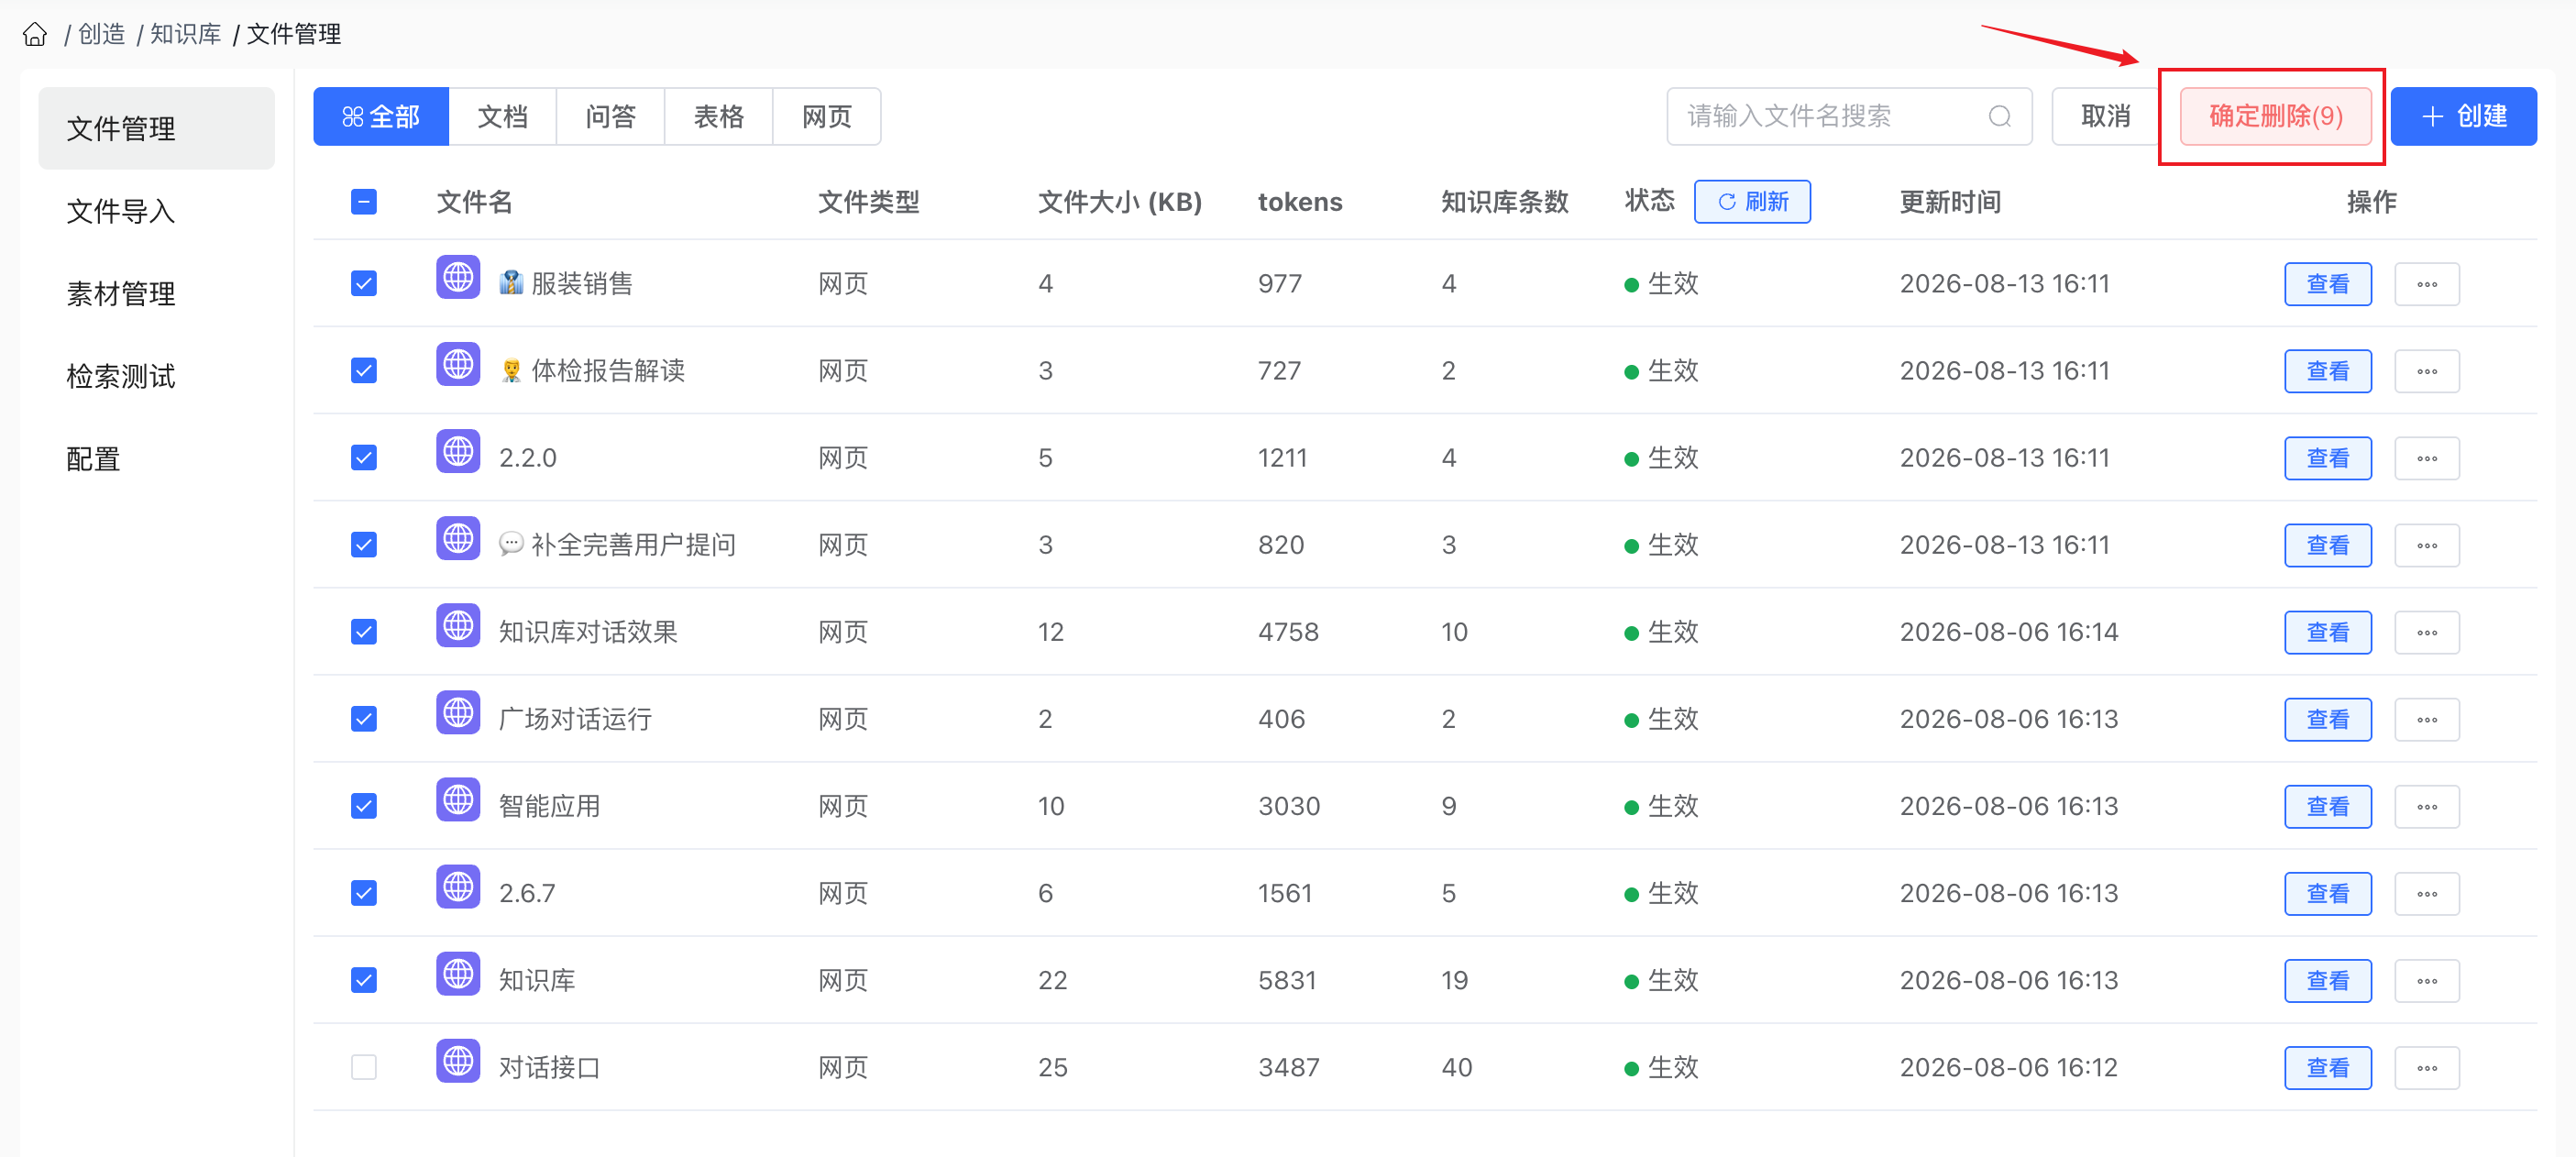Click globe icon of 知识库 row

458,973
